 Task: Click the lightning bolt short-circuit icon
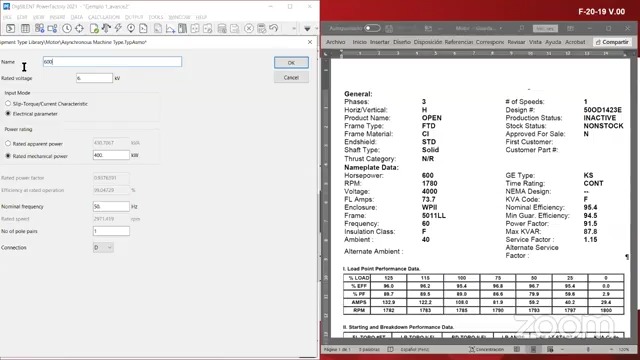118,28
